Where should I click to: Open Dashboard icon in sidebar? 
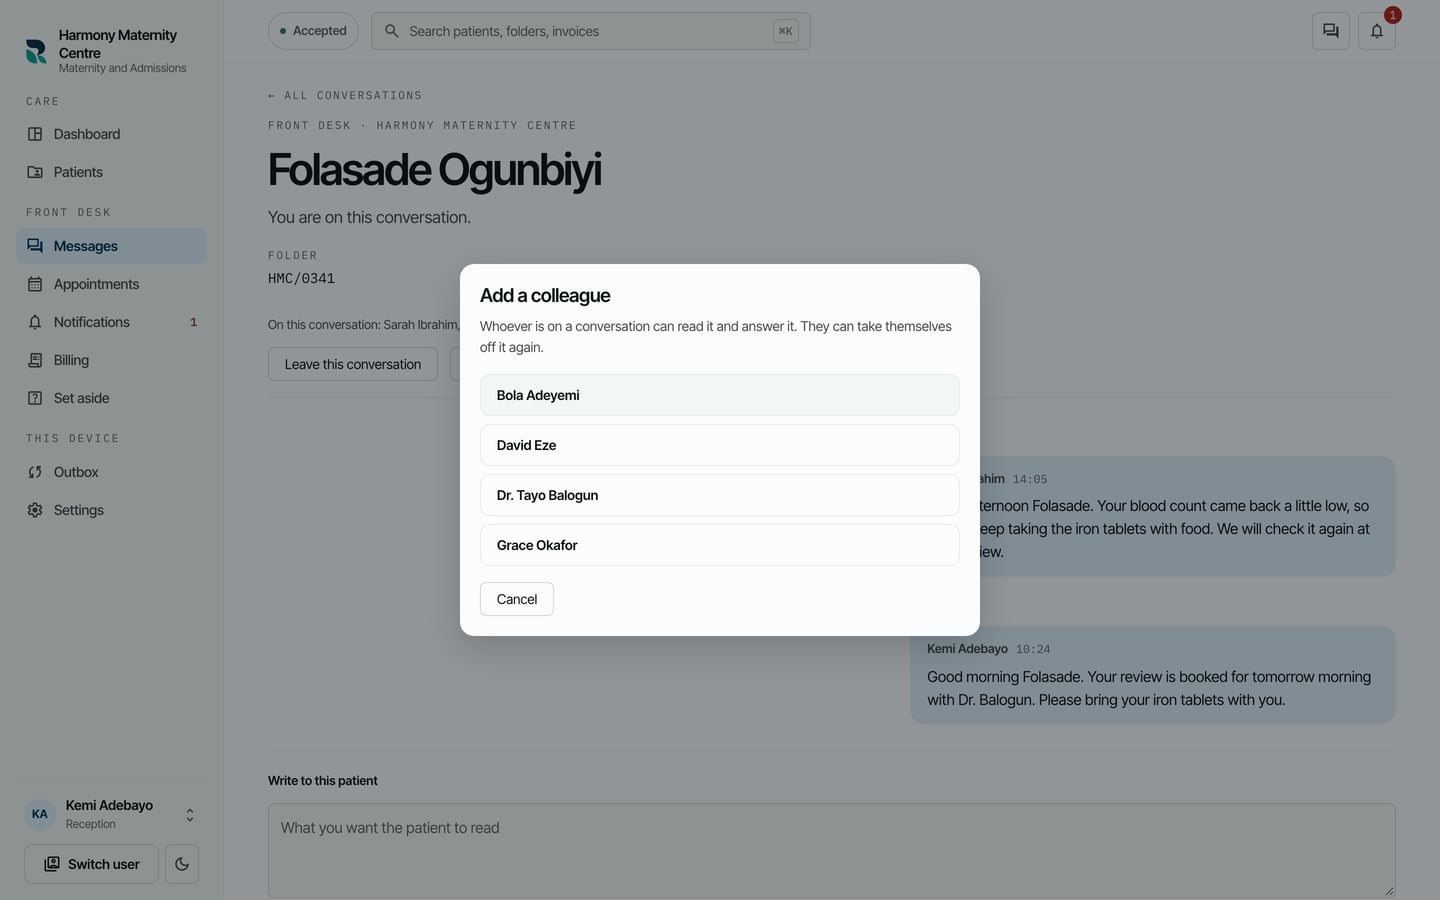click(35, 134)
